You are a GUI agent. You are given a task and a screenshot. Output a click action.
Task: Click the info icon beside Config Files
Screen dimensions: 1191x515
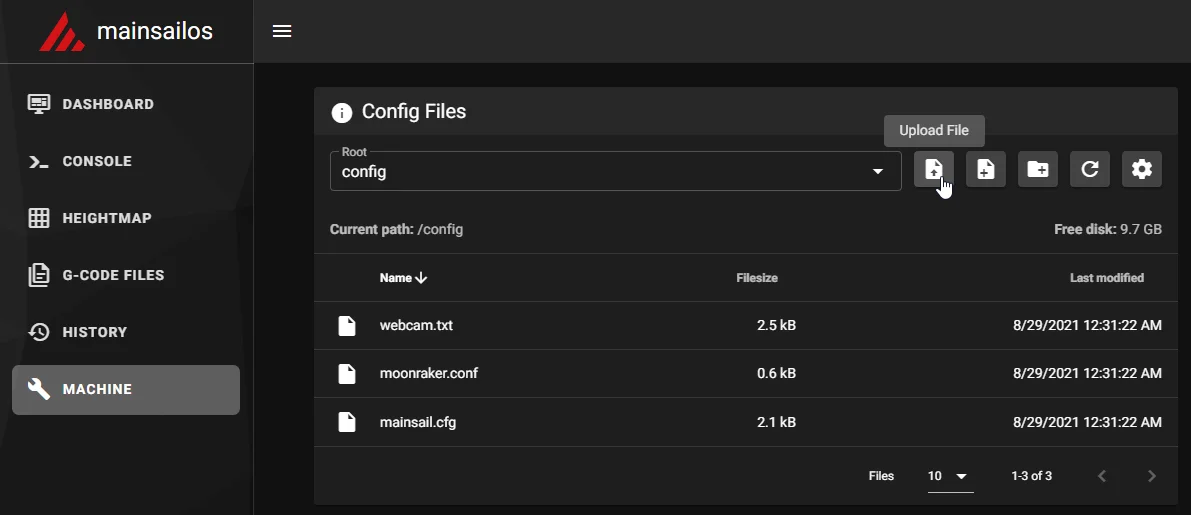342,112
